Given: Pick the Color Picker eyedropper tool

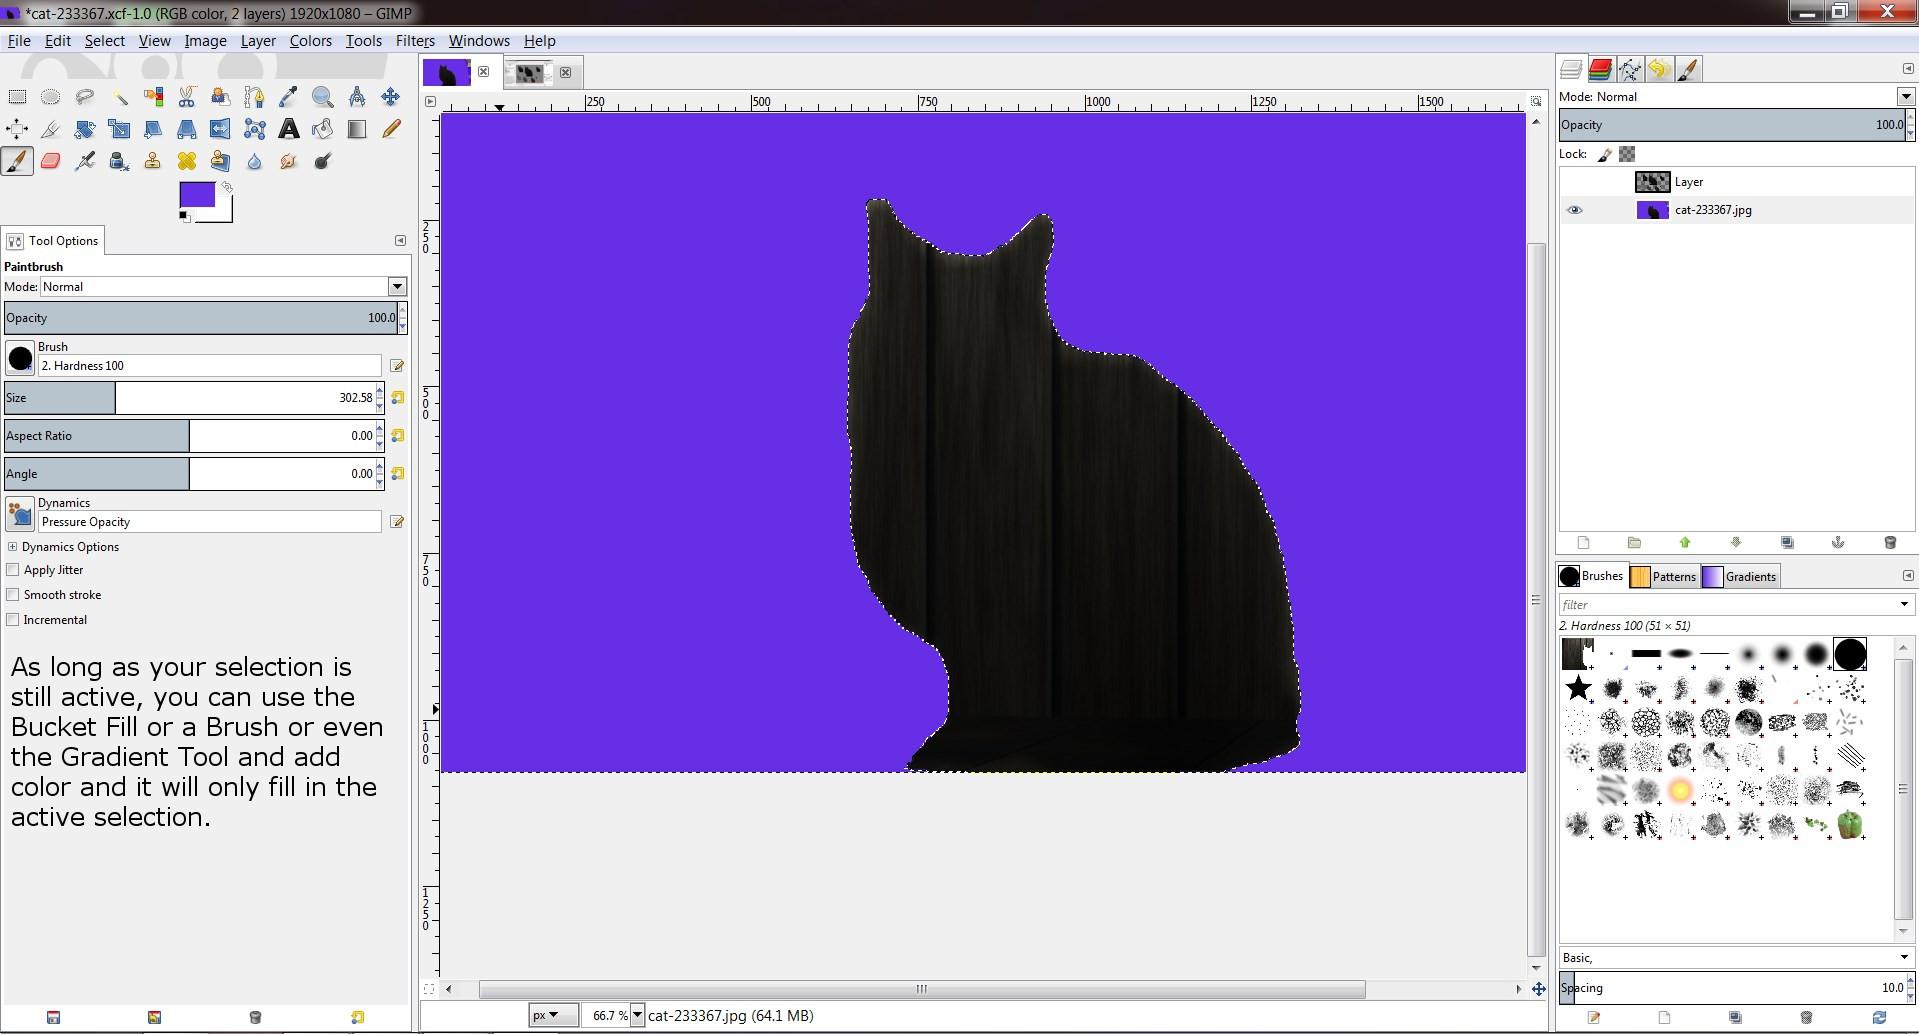Looking at the screenshot, I should [289, 97].
